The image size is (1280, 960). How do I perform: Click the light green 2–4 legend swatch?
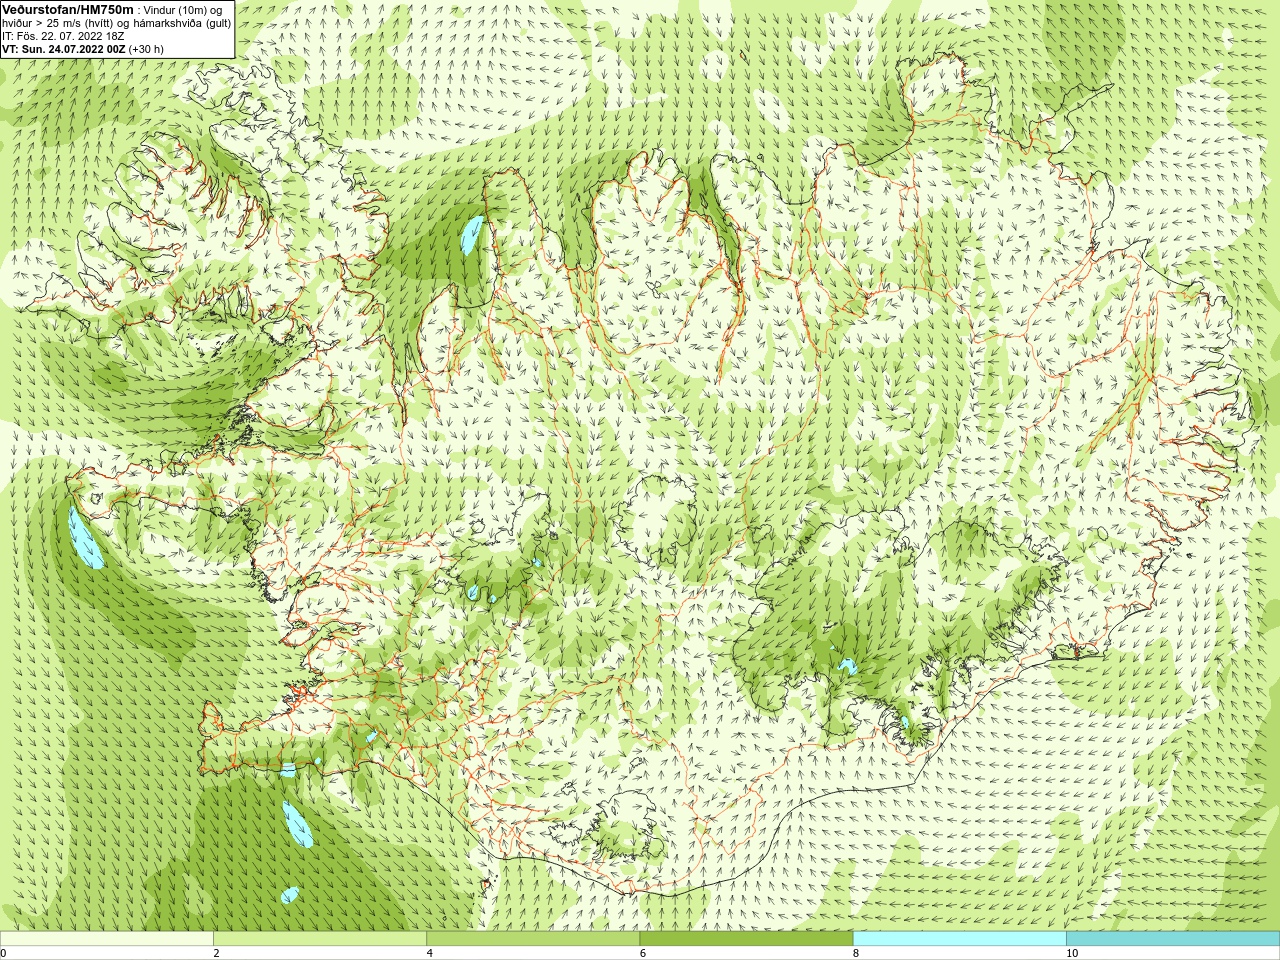tap(320, 939)
